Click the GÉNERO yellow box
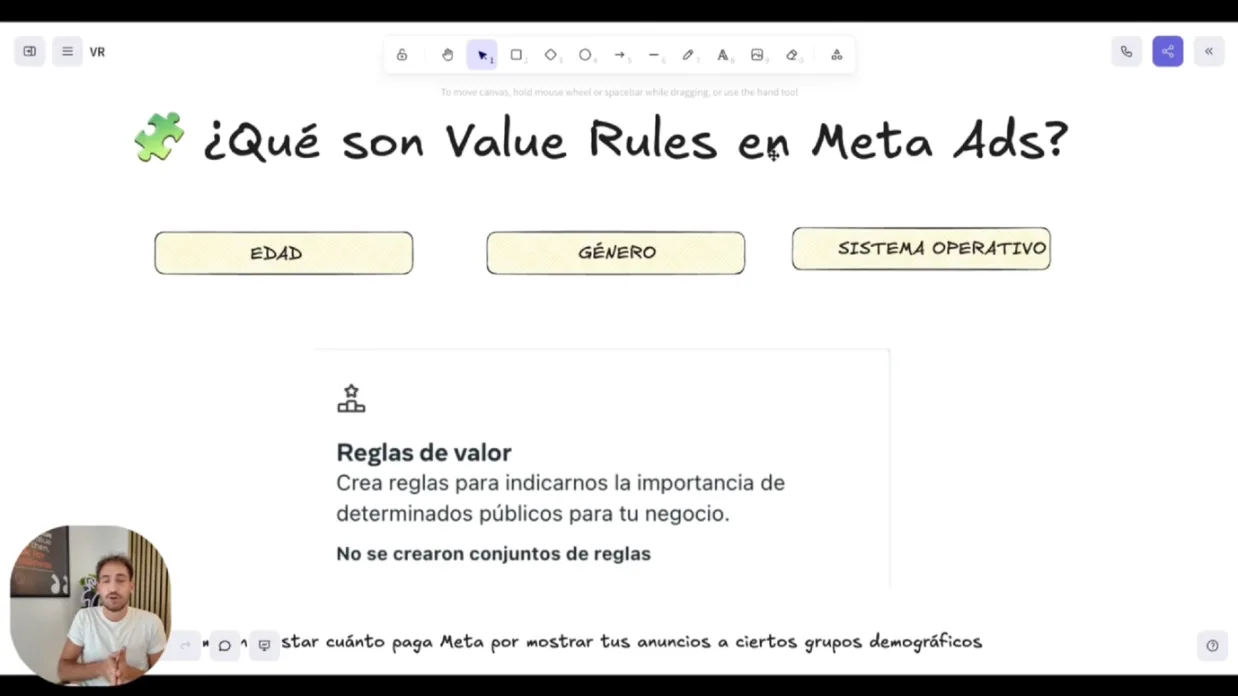 tap(616, 253)
